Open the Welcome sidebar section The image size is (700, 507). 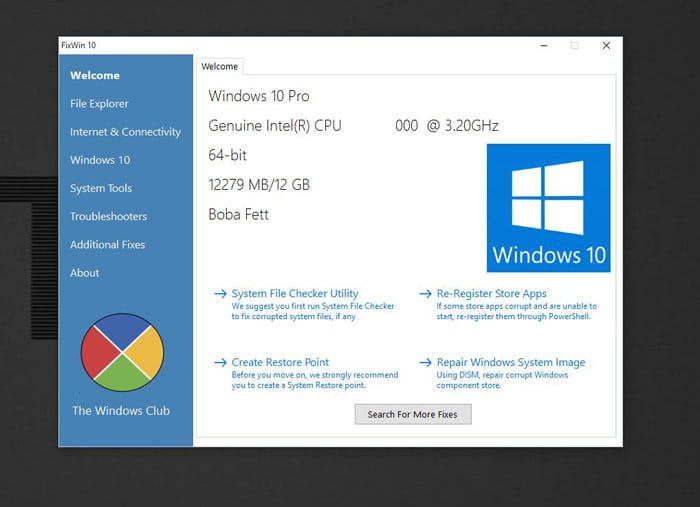(95, 75)
